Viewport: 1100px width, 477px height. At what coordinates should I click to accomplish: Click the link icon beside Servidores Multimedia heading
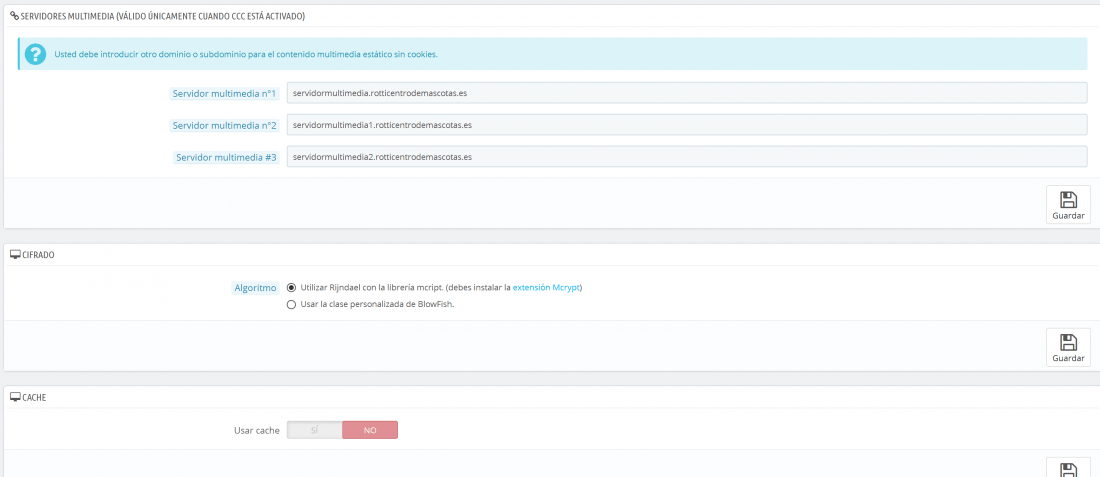(x=14, y=15)
